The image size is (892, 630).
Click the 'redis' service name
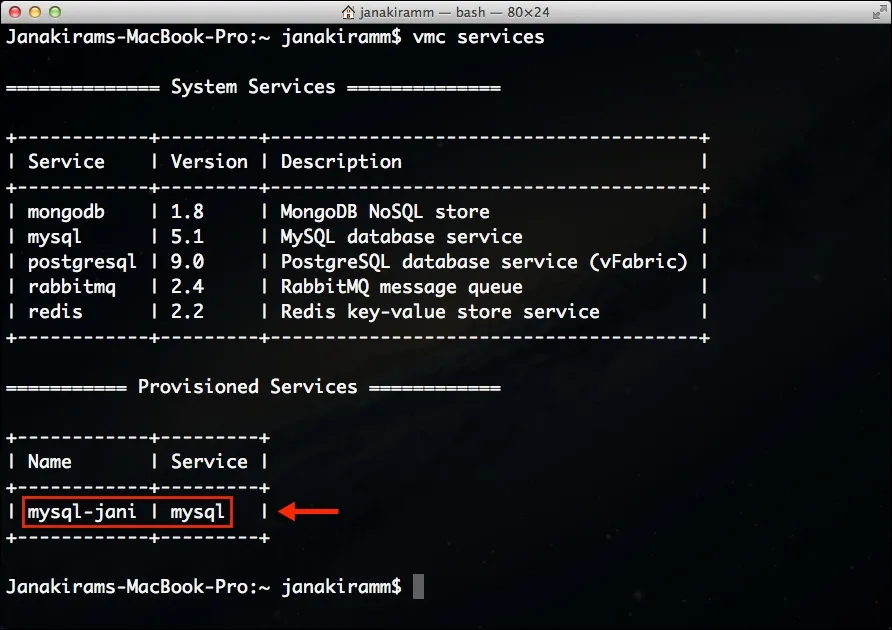click(x=55, y=312)
